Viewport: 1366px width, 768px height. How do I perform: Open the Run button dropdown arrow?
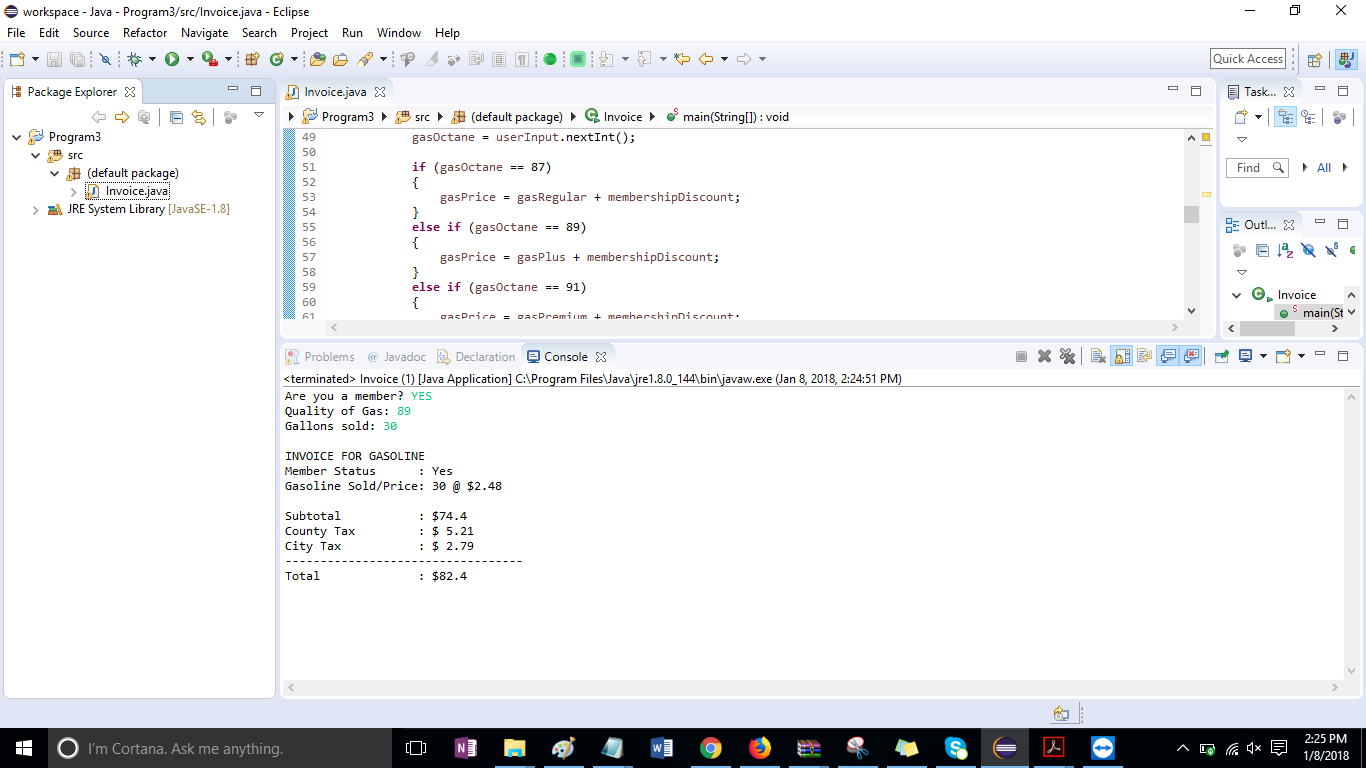point(188,60)
